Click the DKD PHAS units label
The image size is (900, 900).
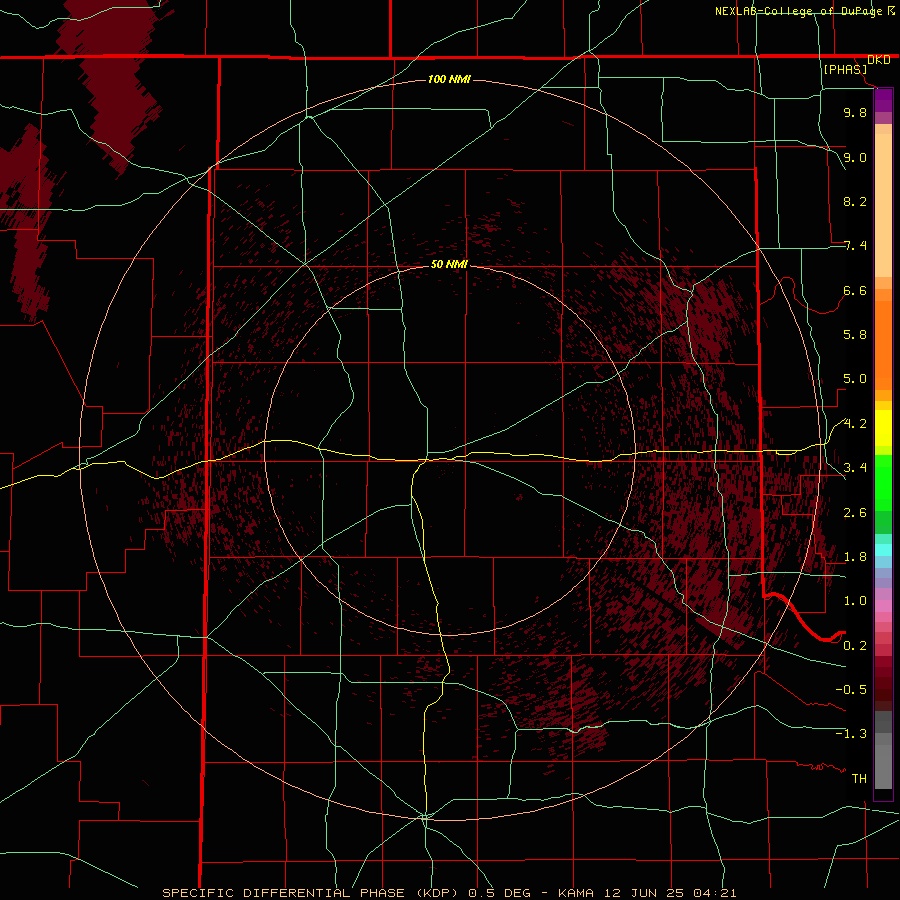pos(856,64)
